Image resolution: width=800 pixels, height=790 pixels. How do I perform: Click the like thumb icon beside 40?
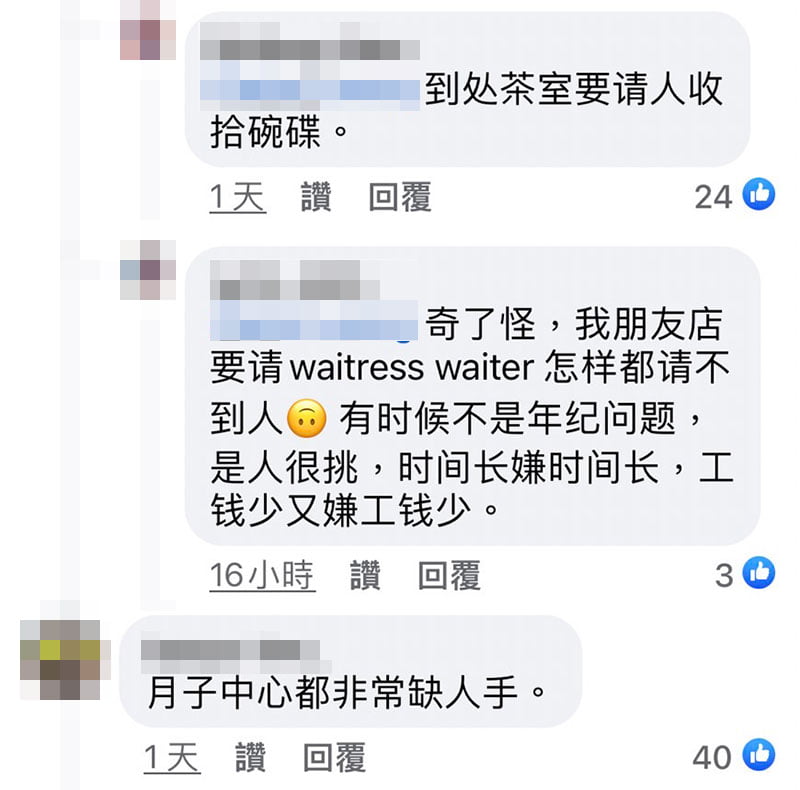759,754
